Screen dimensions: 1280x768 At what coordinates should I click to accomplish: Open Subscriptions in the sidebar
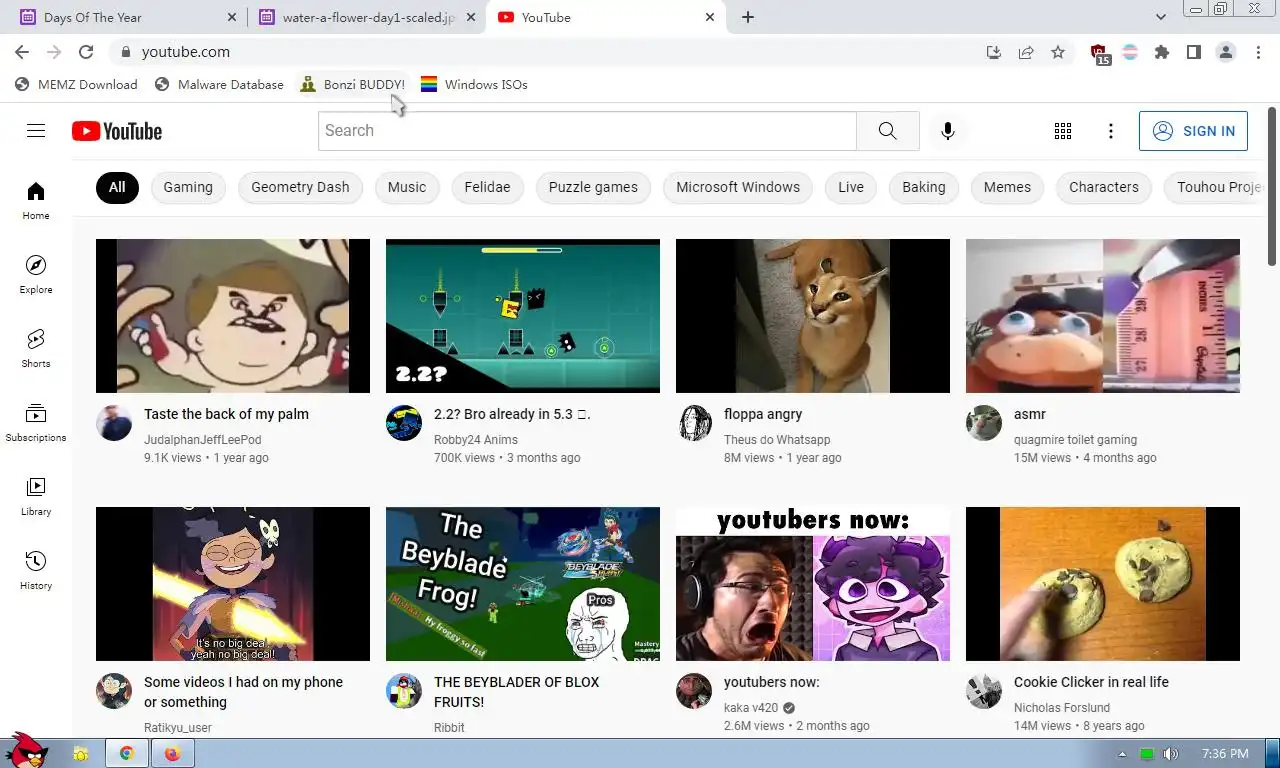click(x=36, y=422)
